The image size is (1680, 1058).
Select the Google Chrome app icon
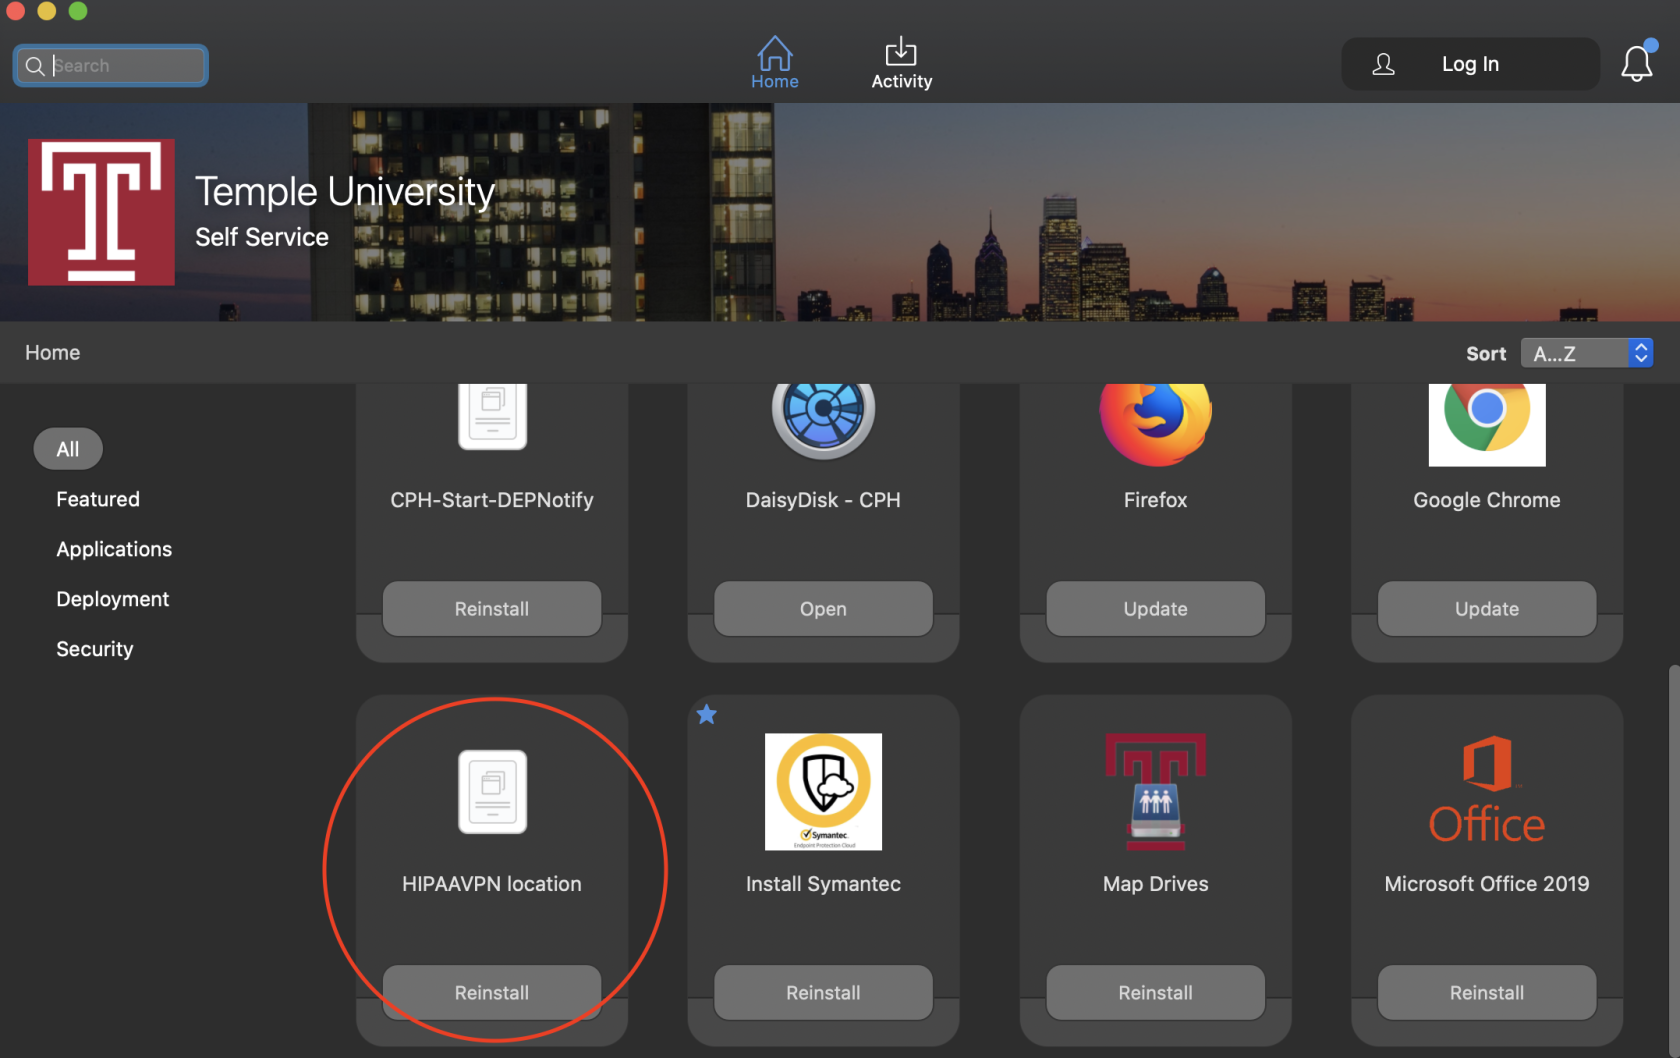1487,424
